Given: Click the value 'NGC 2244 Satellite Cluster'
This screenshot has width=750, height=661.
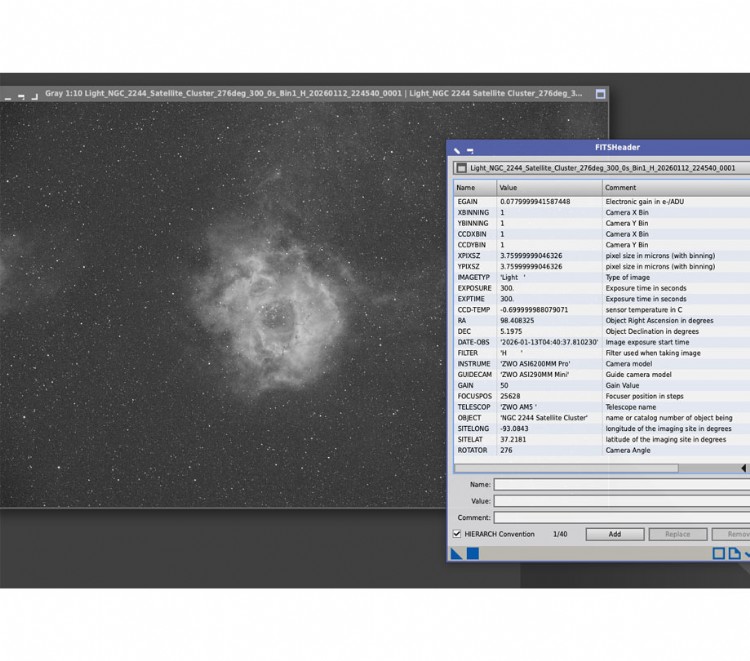Looking at the screenshot, I should click(544, 418).
